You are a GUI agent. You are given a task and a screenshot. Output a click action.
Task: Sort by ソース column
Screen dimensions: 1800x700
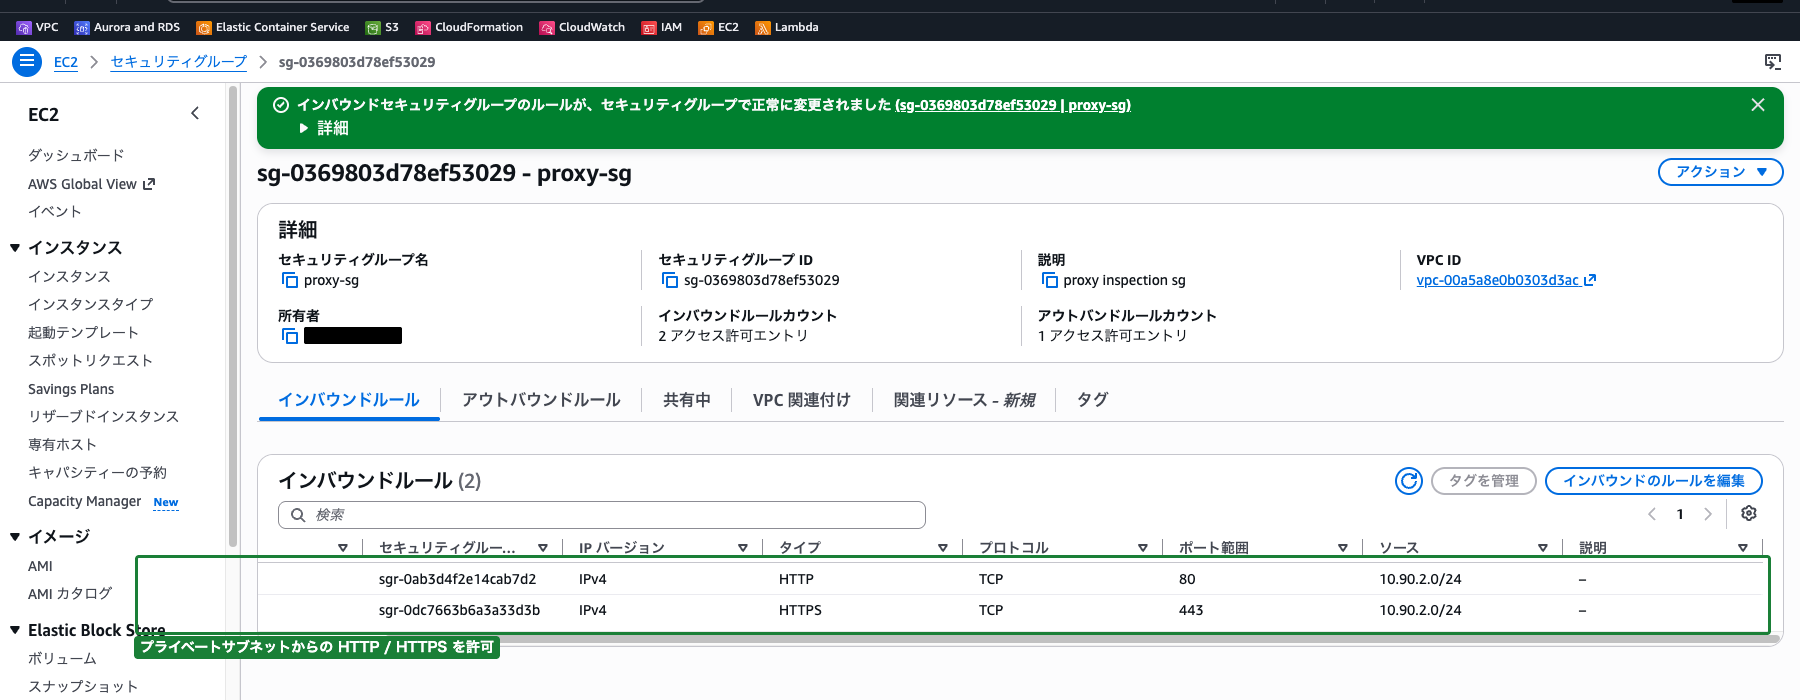click(x=1543, y=548)
